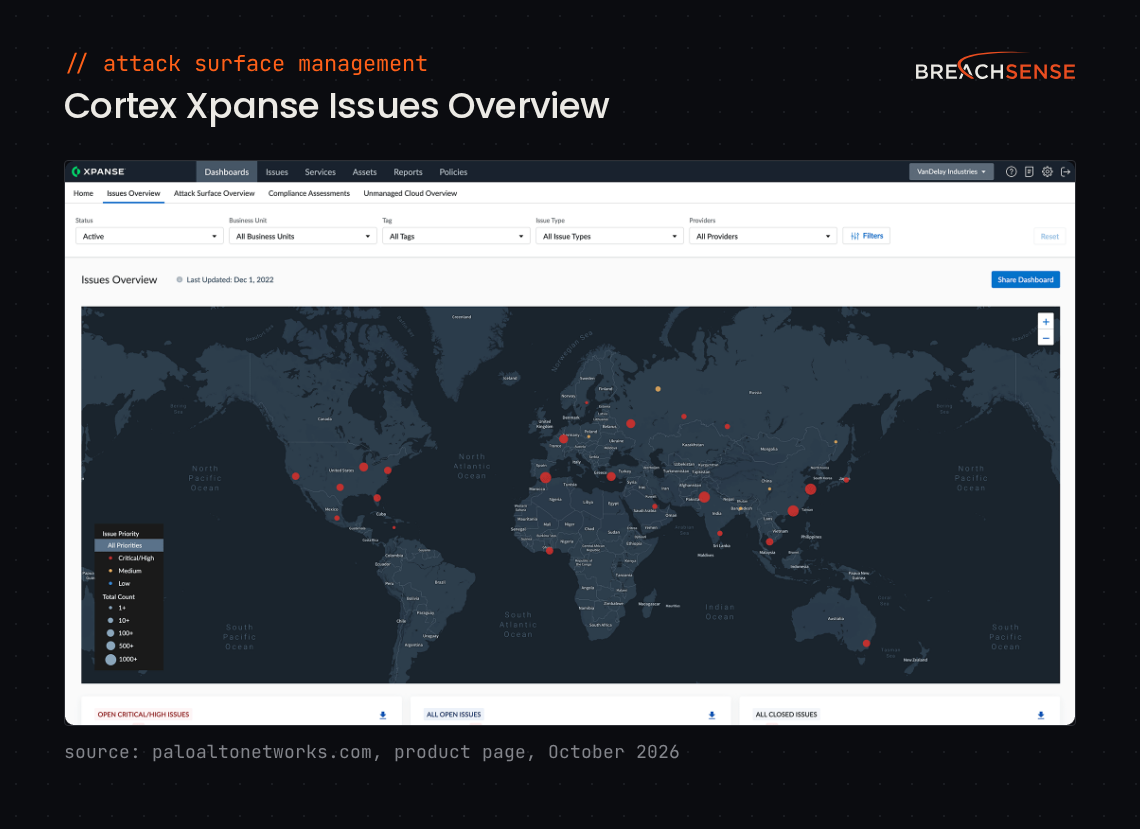This screenshot has height=829, width=1140.
Task: Open the settings gear icon
Action: point(1047,172)
